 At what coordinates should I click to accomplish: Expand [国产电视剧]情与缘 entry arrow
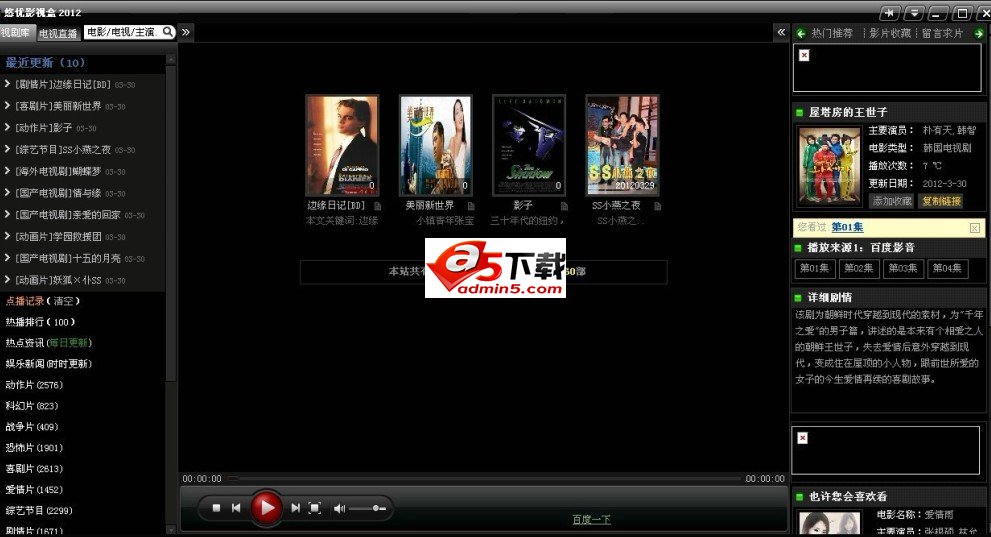(x=7, y=193)
